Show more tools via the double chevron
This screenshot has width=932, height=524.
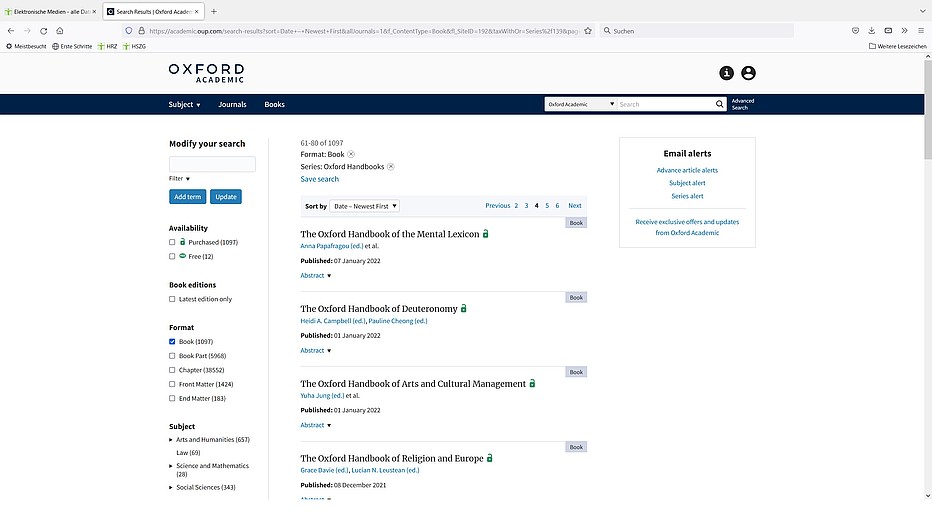904,31
